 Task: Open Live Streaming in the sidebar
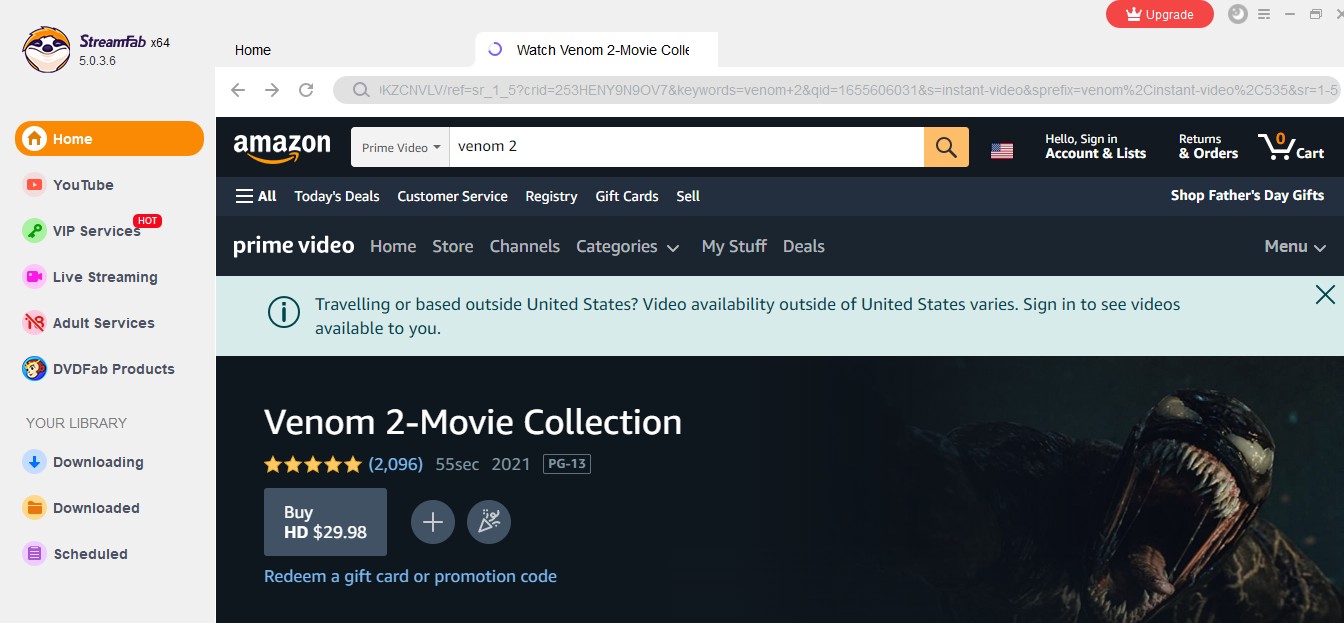pyautogui.click(x=105, y=277)
